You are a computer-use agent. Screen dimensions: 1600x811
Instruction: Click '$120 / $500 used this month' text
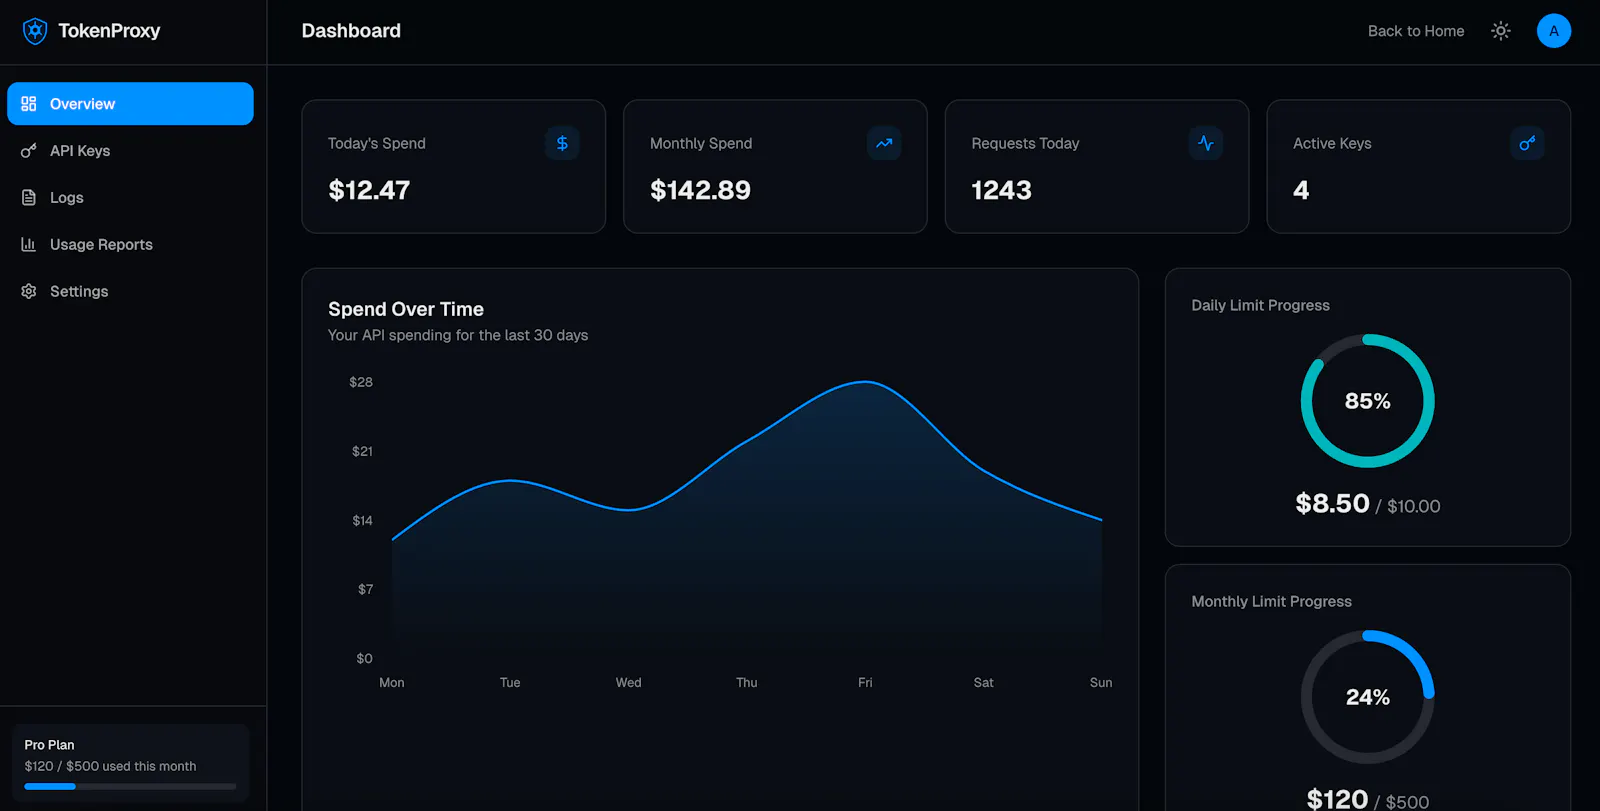(110, 766)
